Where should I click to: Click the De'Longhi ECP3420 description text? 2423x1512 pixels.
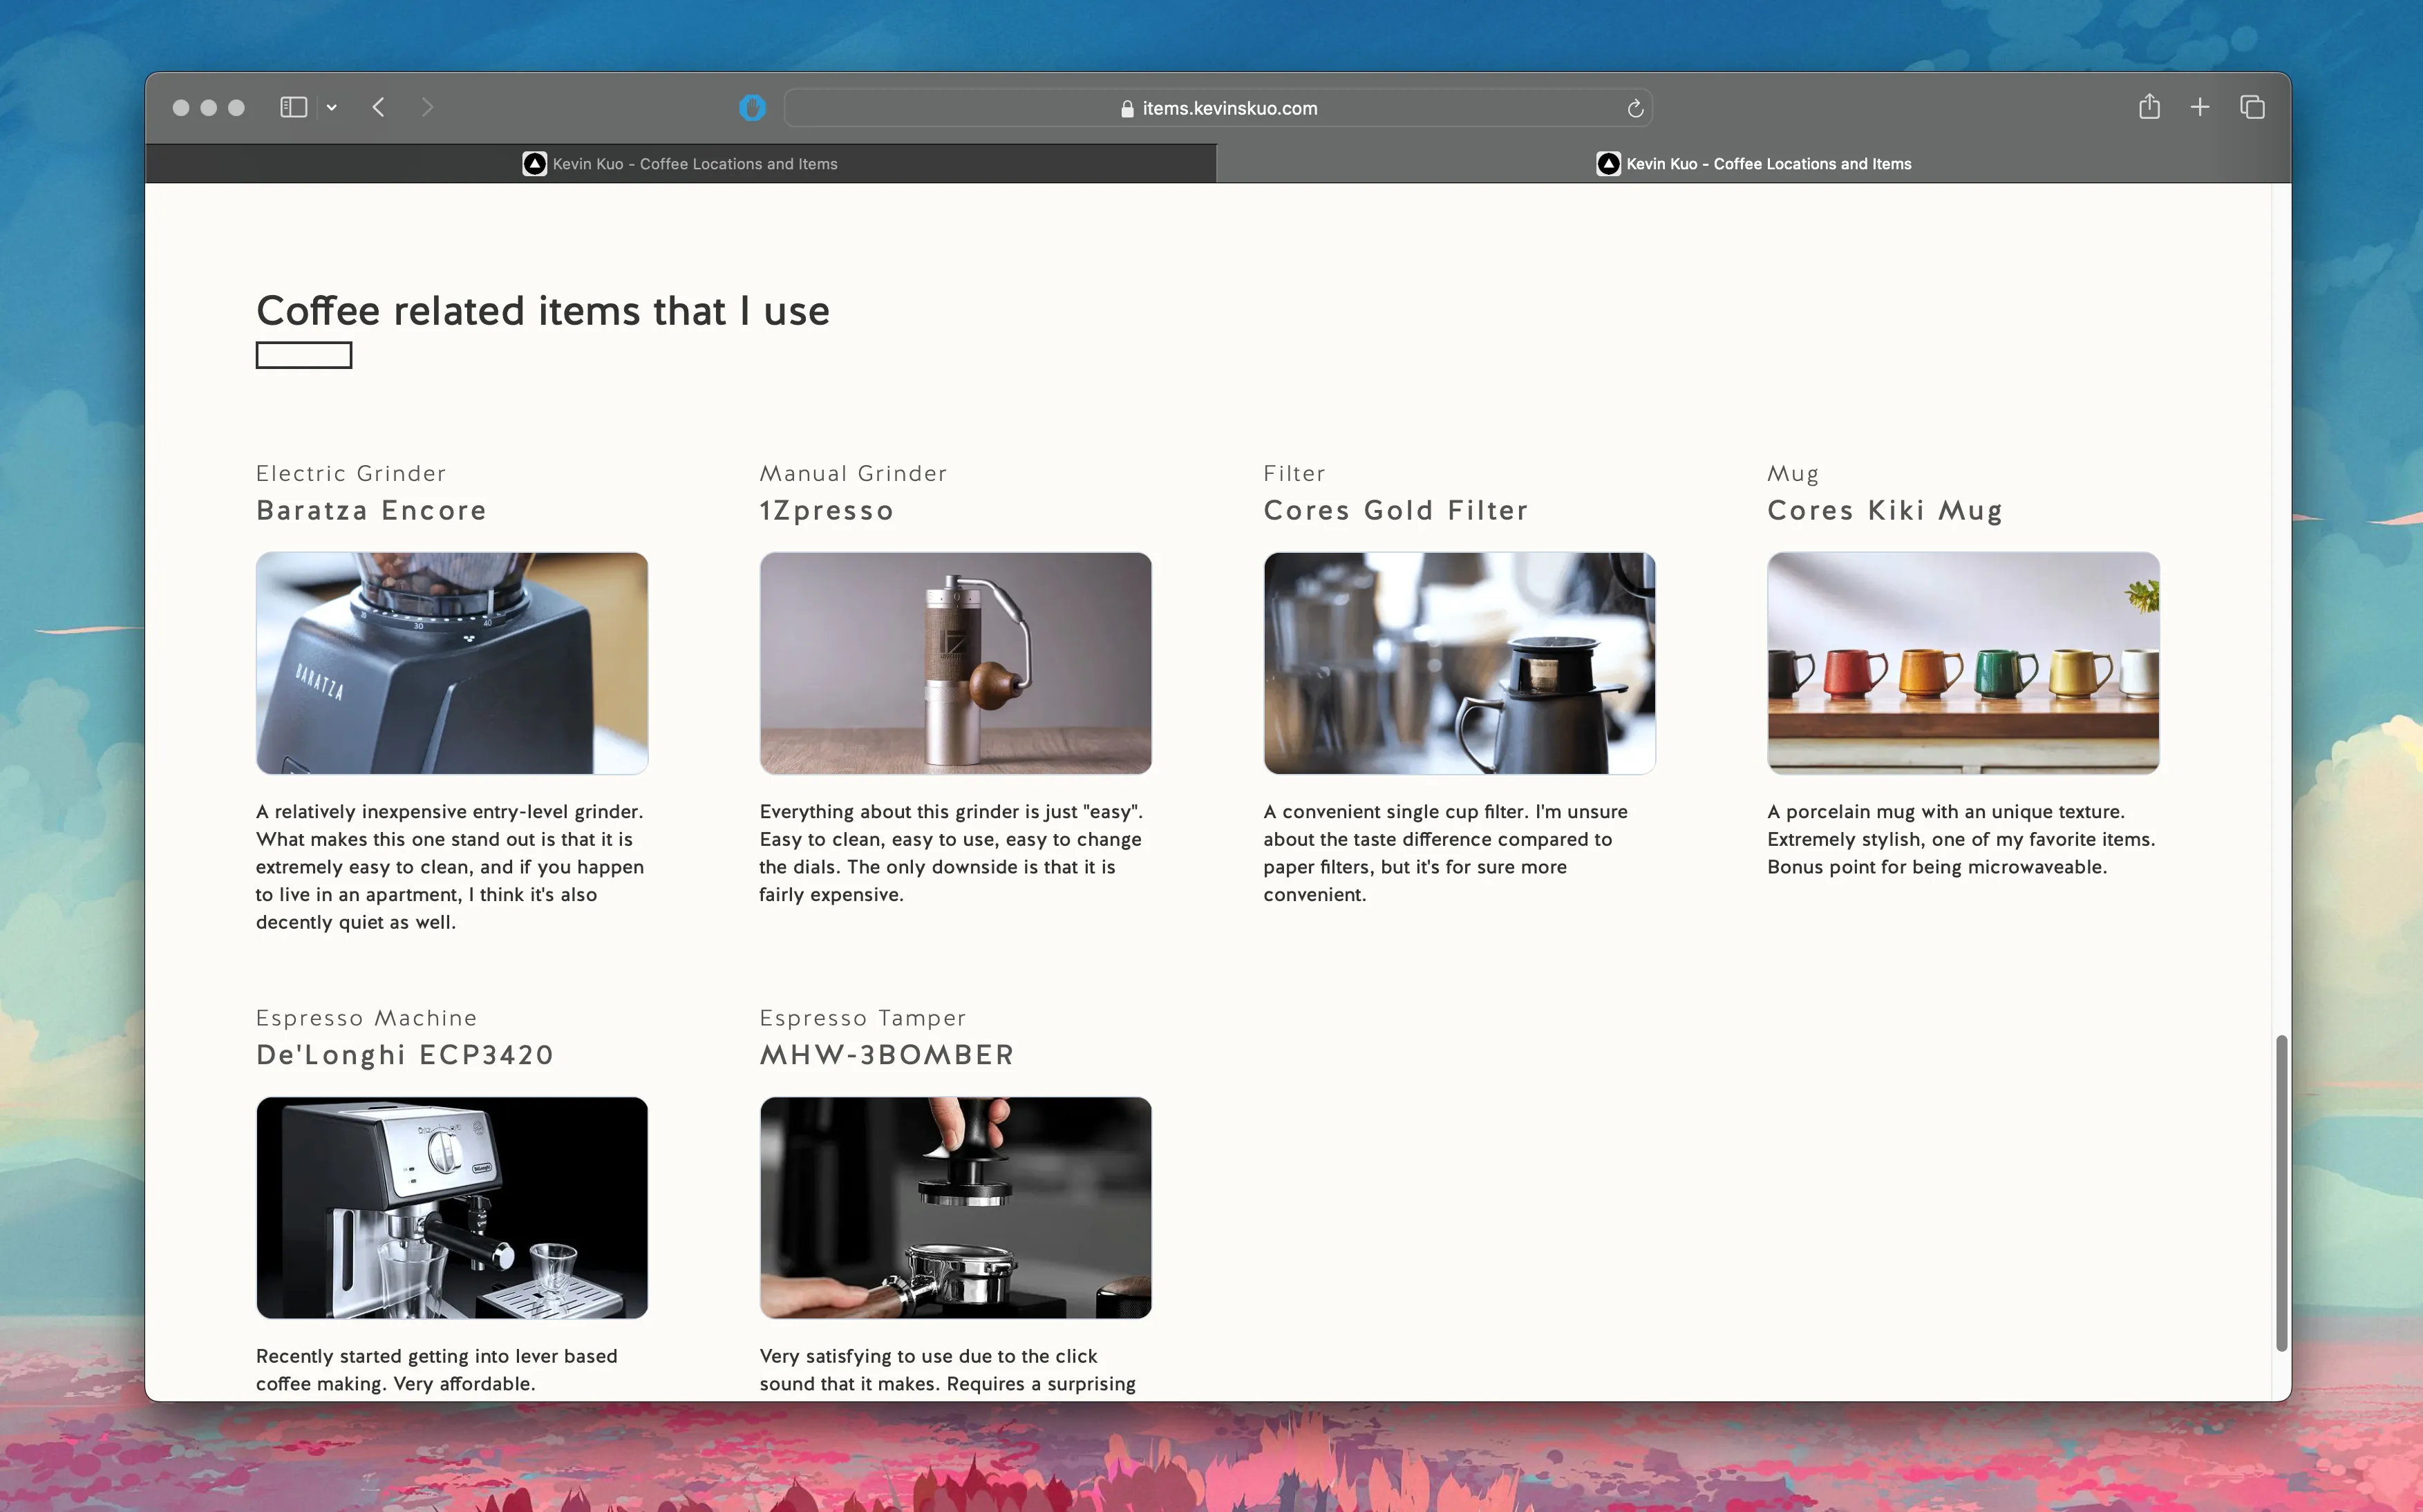point(437,1369)
